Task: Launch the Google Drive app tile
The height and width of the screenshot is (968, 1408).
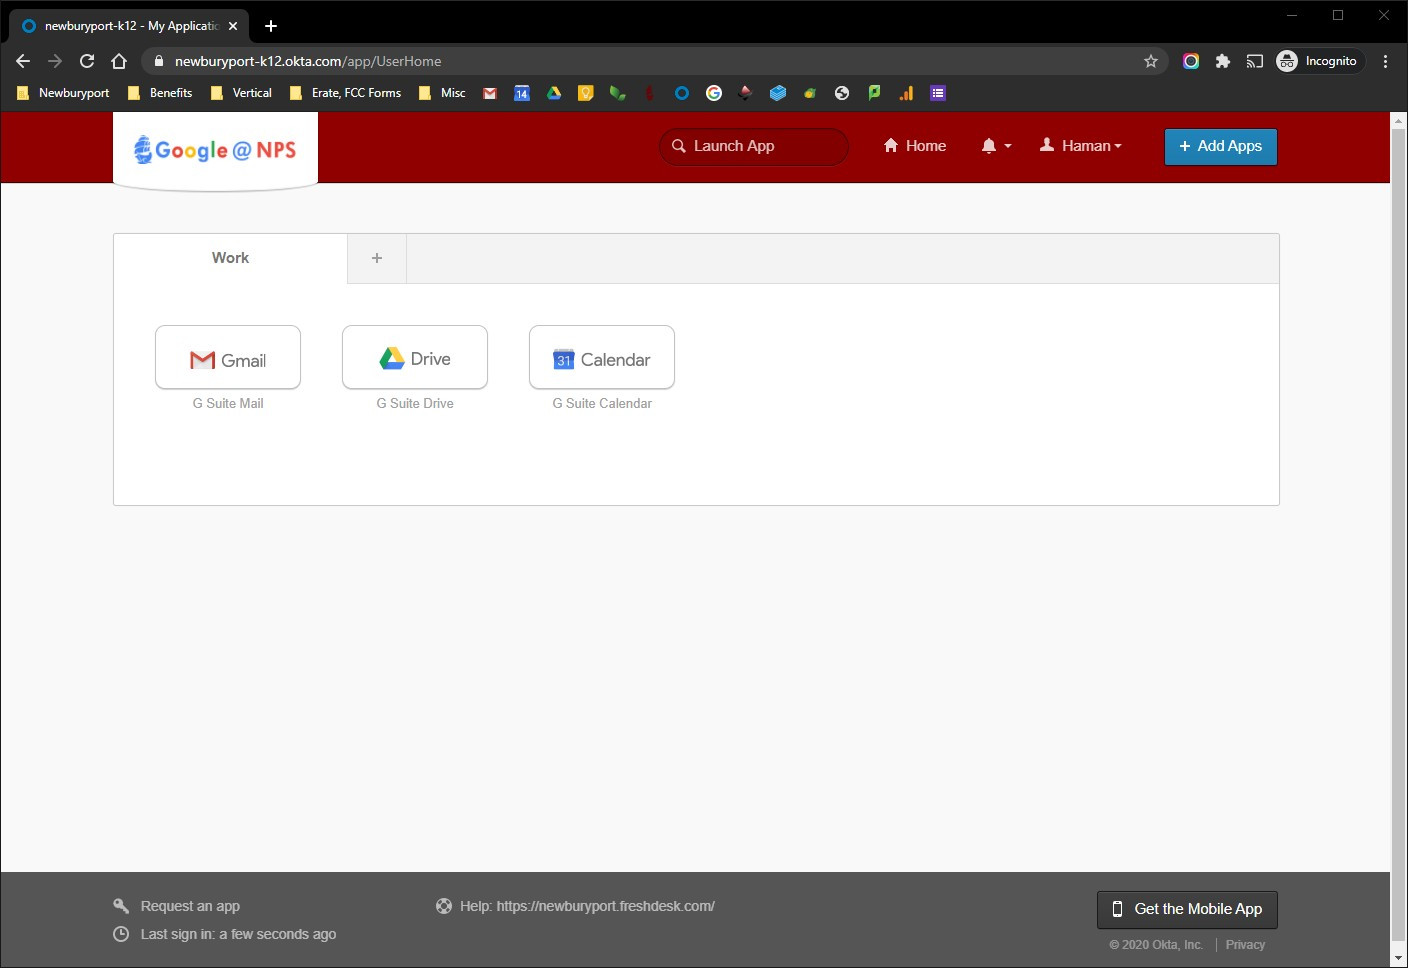Action: (x=415, y=357)
